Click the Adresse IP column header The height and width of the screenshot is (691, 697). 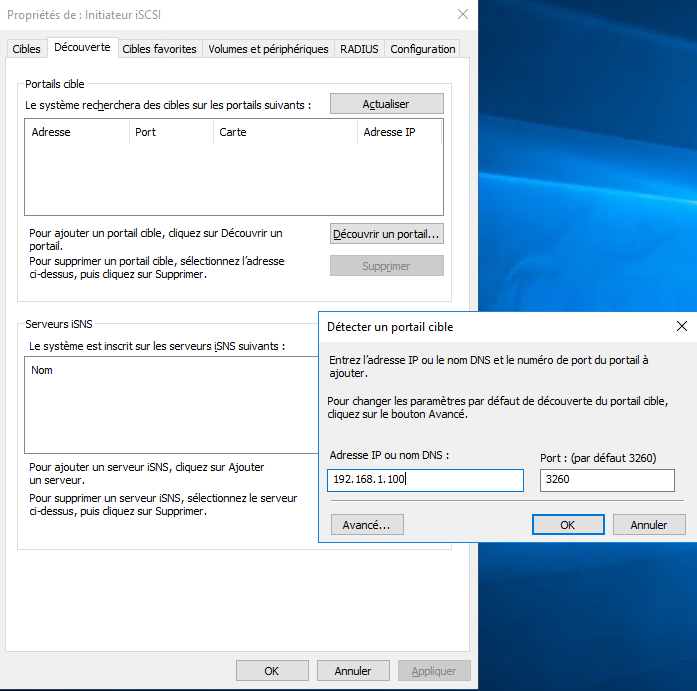point(400,132)
